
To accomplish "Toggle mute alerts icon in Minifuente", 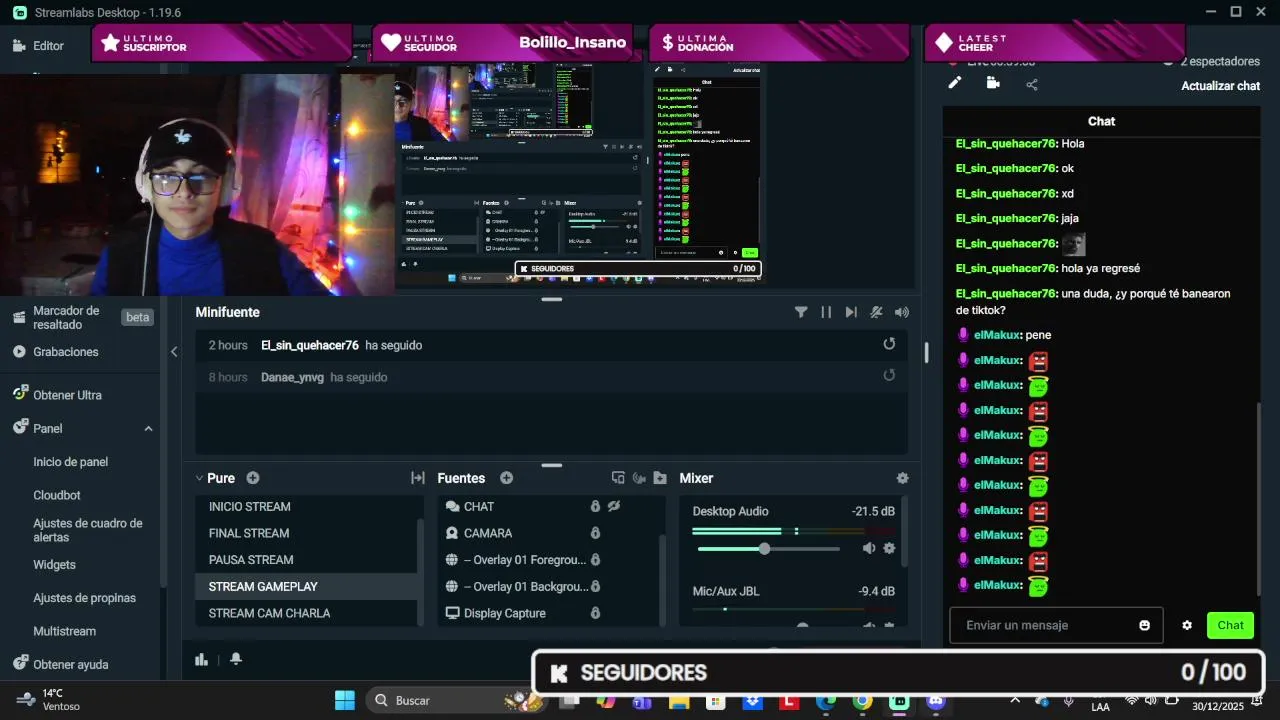I will tap(876, 312).
